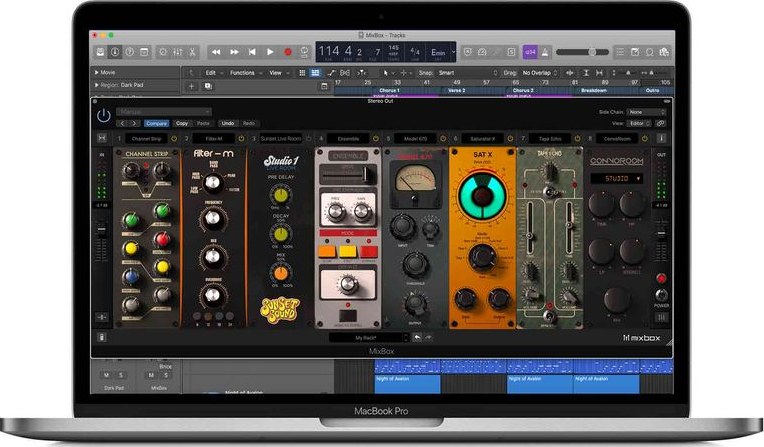The height and width of the screenshot is (447, 764).
Task: Click the Rewind transport button
Action: pos(216,52)
